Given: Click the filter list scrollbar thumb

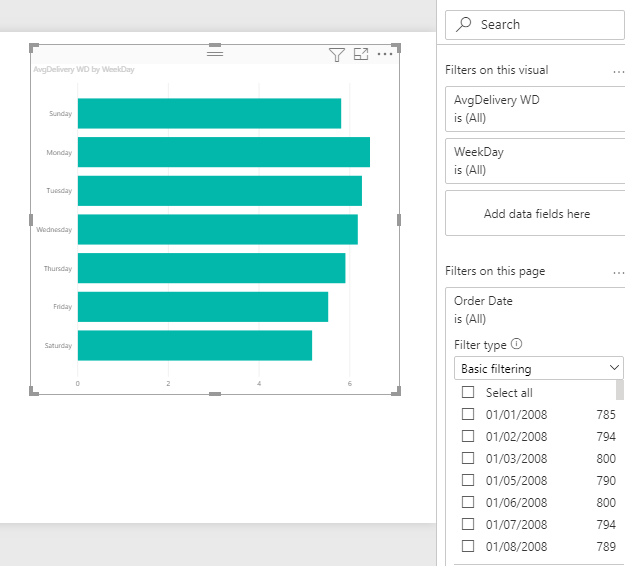Looking at the screenshot, I should tap(619, 390).
